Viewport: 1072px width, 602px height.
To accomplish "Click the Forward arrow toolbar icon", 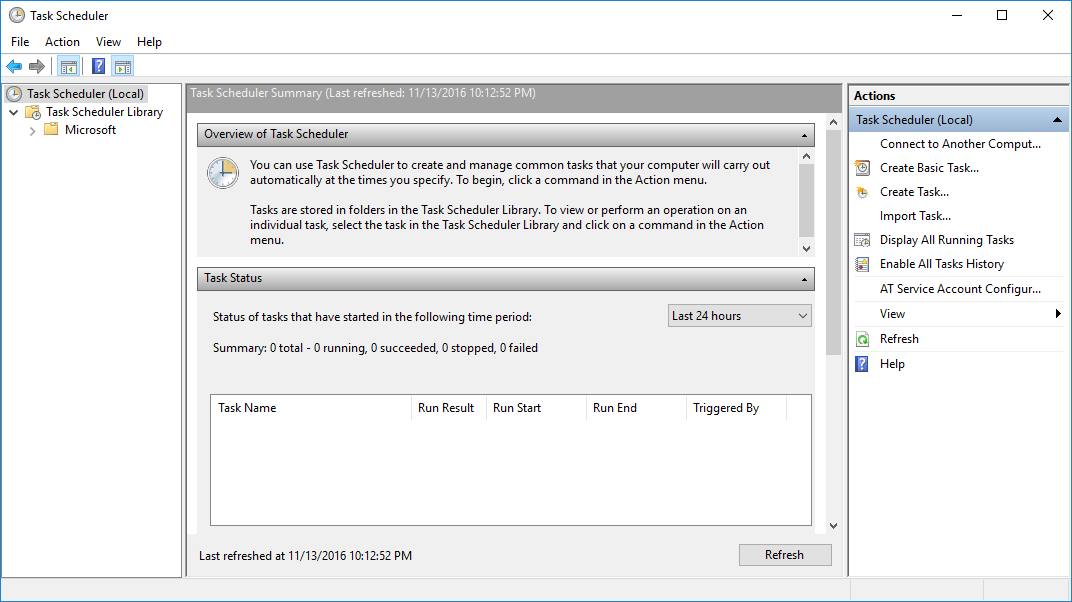I will [37, 67].
